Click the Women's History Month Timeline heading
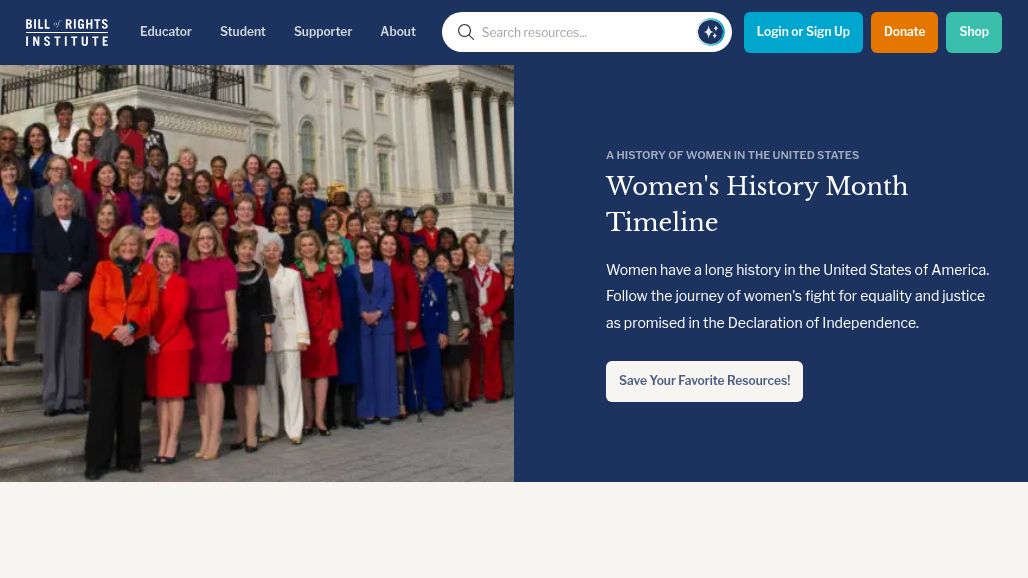1028x578 pixels. pos(756,204)
